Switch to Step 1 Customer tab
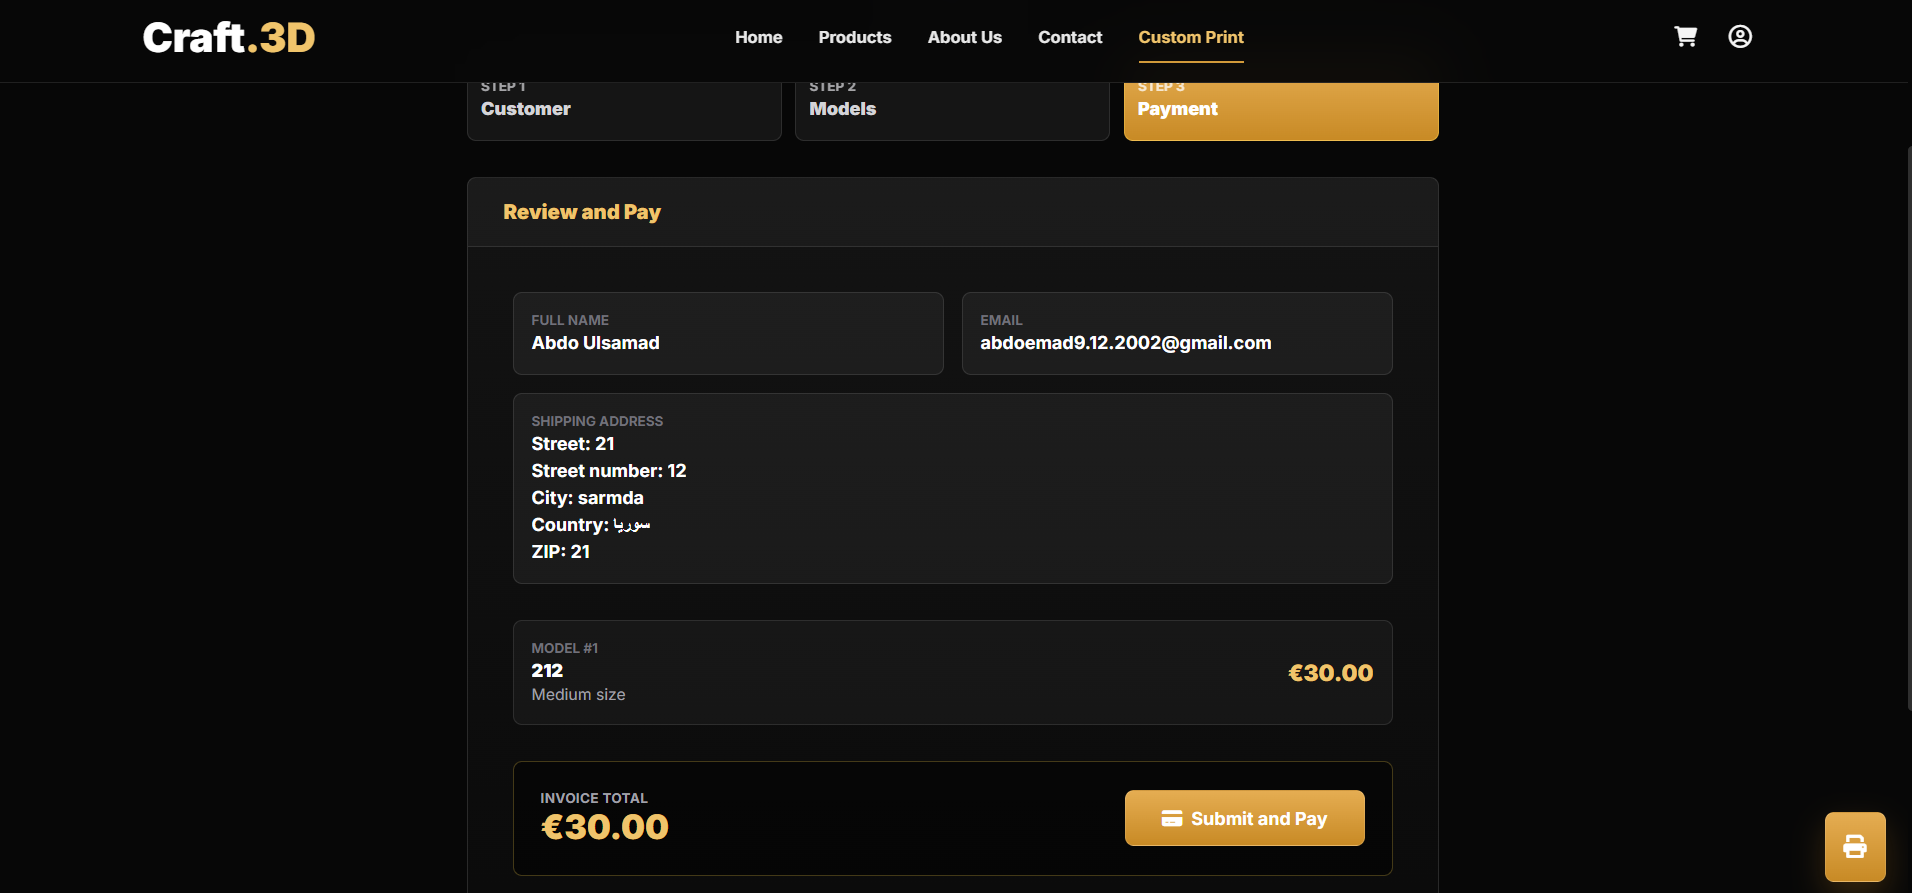 coord(624,111)
